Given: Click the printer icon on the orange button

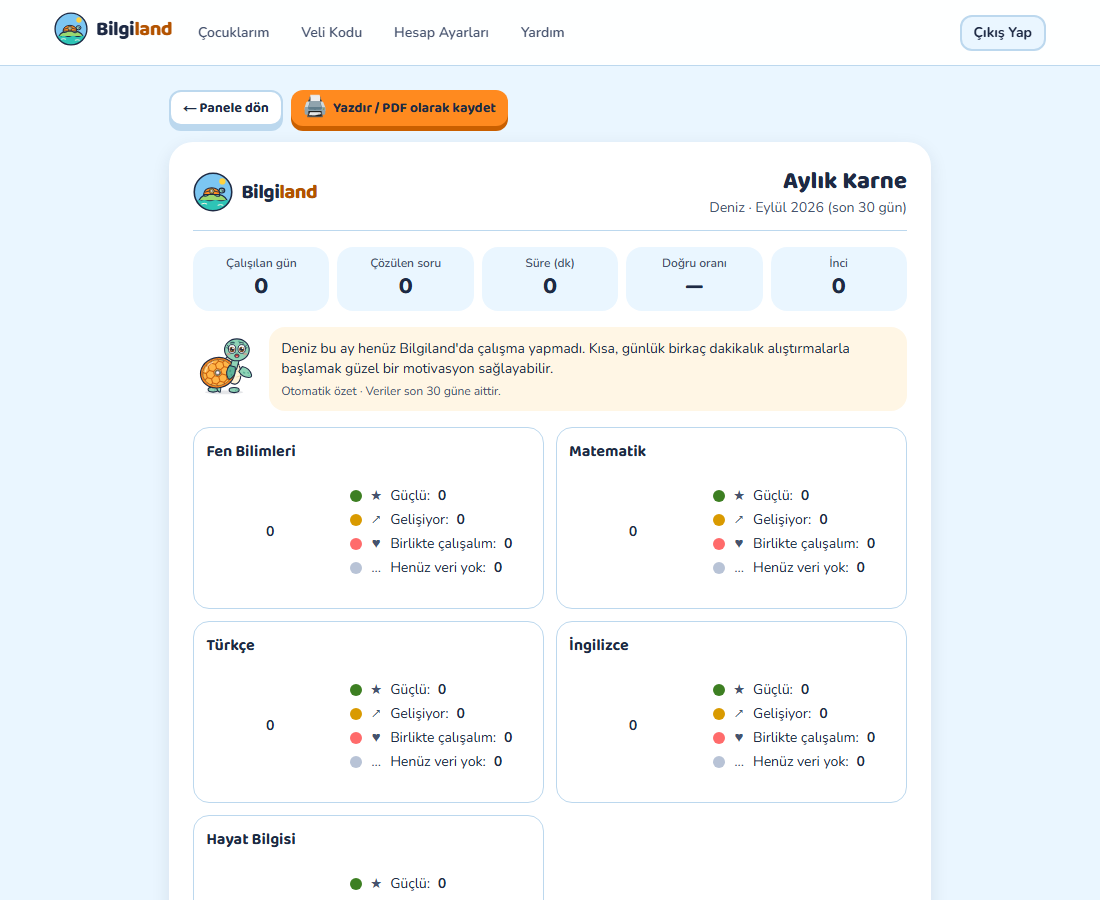Looking at the screenshot, I should point(315,107).
